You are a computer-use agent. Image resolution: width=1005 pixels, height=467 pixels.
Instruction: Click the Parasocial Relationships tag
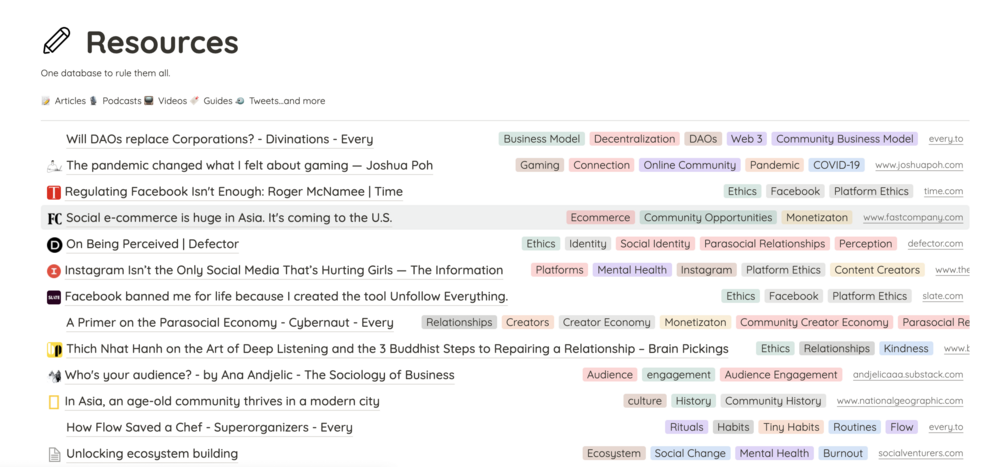(x=765, y=244)
